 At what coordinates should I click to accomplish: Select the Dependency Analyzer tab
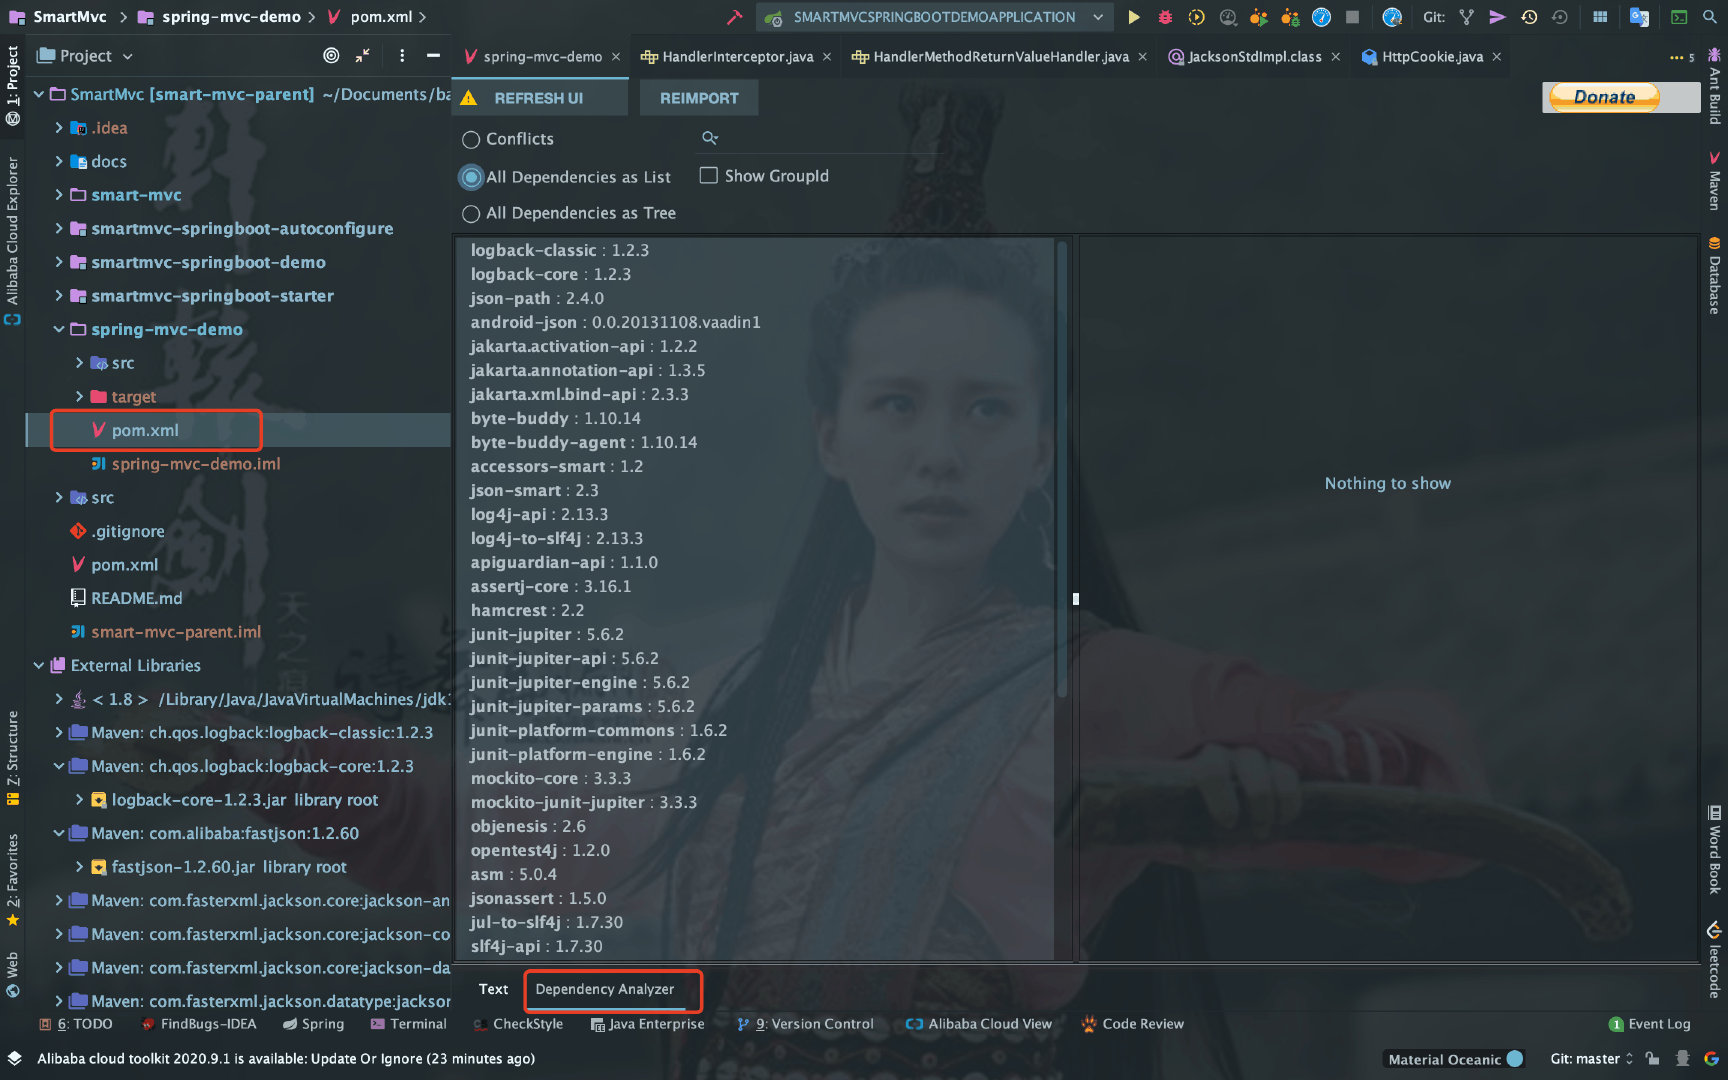605,989
